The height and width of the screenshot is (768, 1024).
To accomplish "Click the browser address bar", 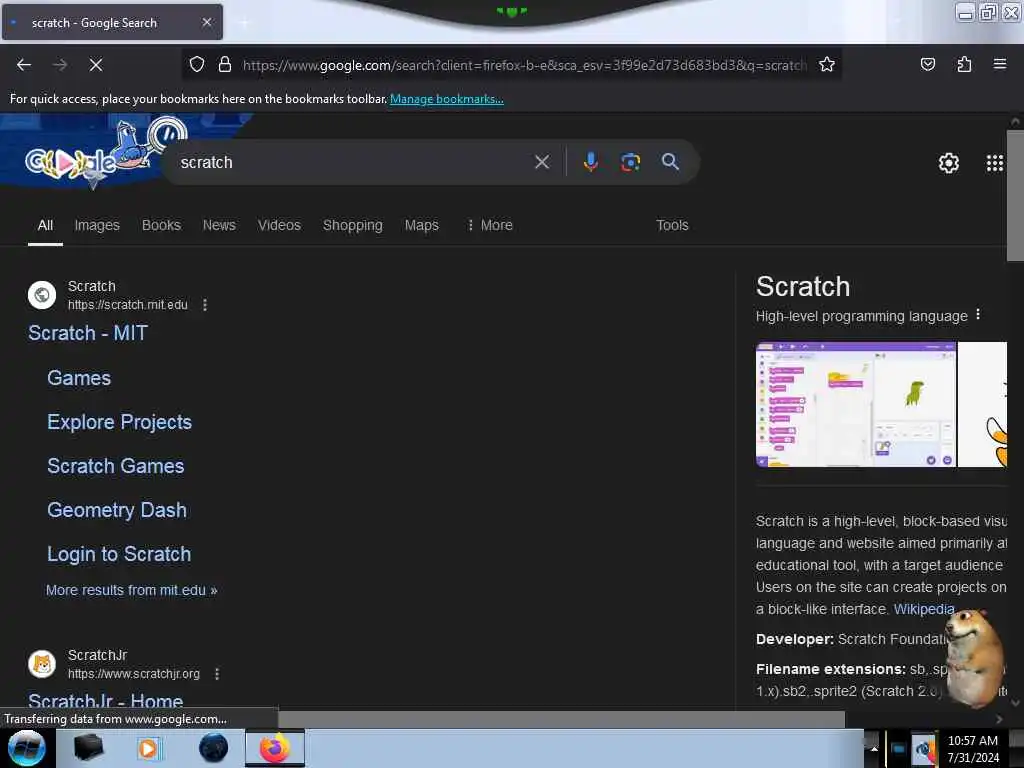I will [x=524, y=65].
